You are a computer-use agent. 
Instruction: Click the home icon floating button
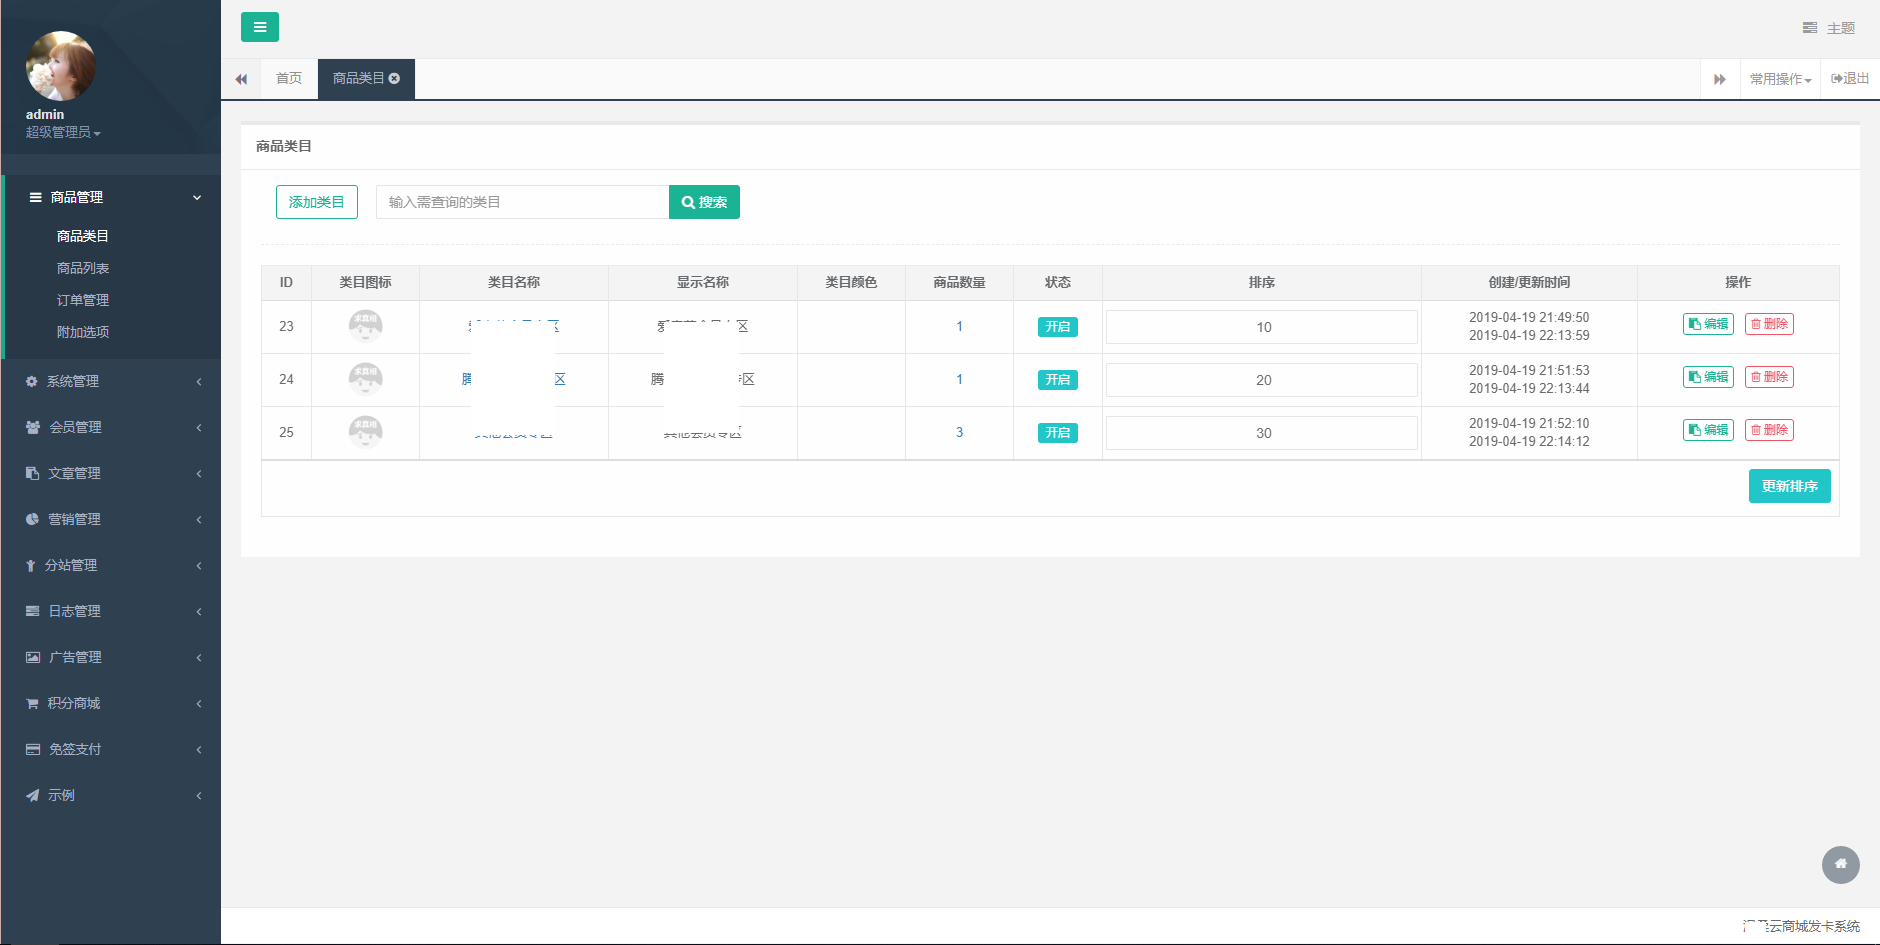tap(1840, 864)
